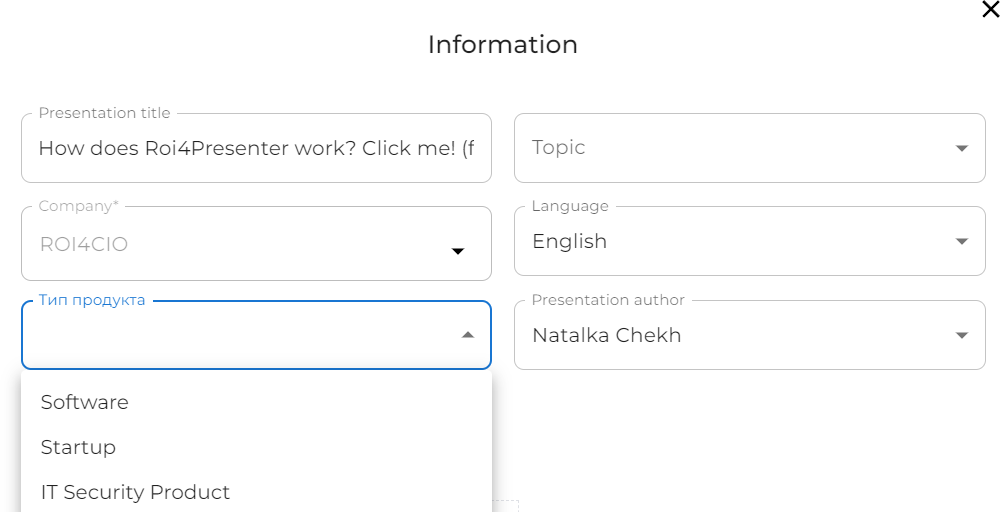Click the Language dropdown arrow icon
This screenshot has height=512, width=1005.
click(962, 242)
